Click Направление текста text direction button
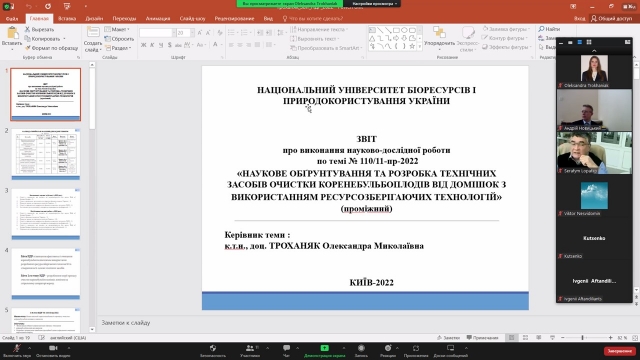The width and height of the screenshot is (640, 360). click(x=319, y=29)
